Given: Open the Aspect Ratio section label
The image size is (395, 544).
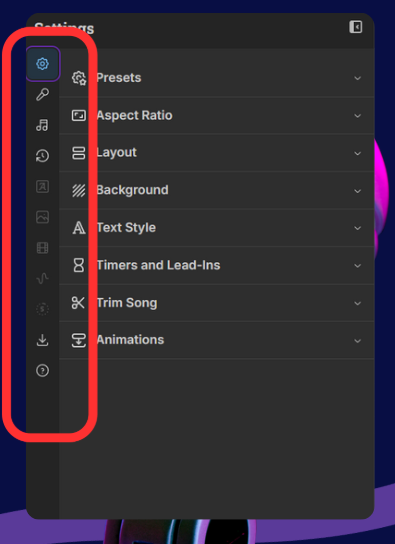Looking at the screenshot, I should [x=135, y=115].
